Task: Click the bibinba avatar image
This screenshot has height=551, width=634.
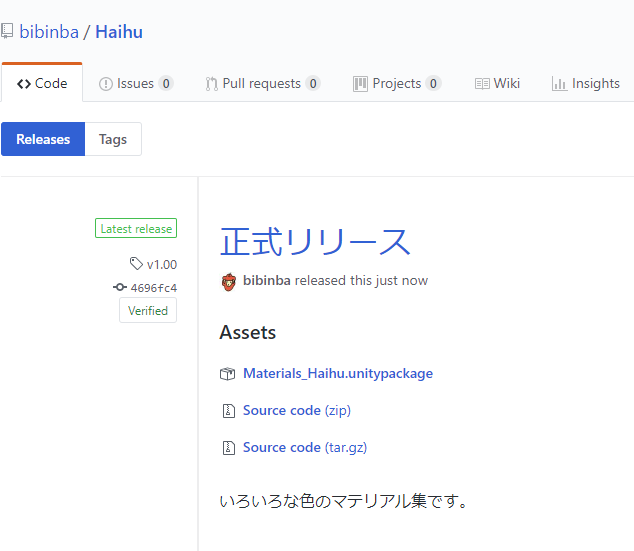Action: tap(229, 282)
